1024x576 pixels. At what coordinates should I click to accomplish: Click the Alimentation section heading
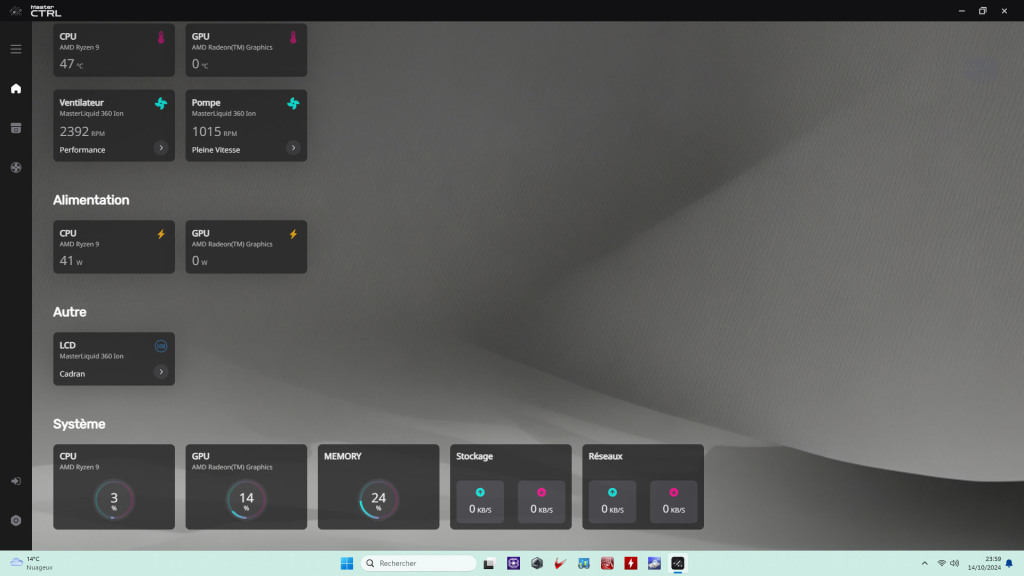(91, 200)
